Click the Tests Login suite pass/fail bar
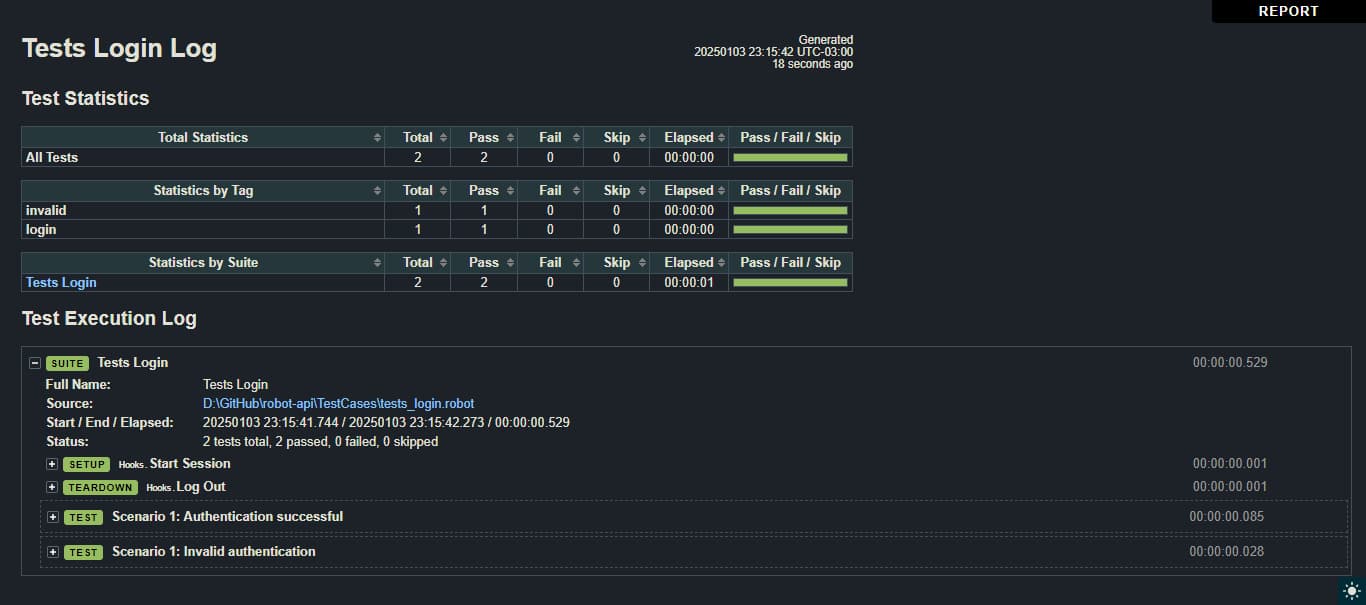The width and height of the screenshot is (1366, 605). tap(790, 282)
